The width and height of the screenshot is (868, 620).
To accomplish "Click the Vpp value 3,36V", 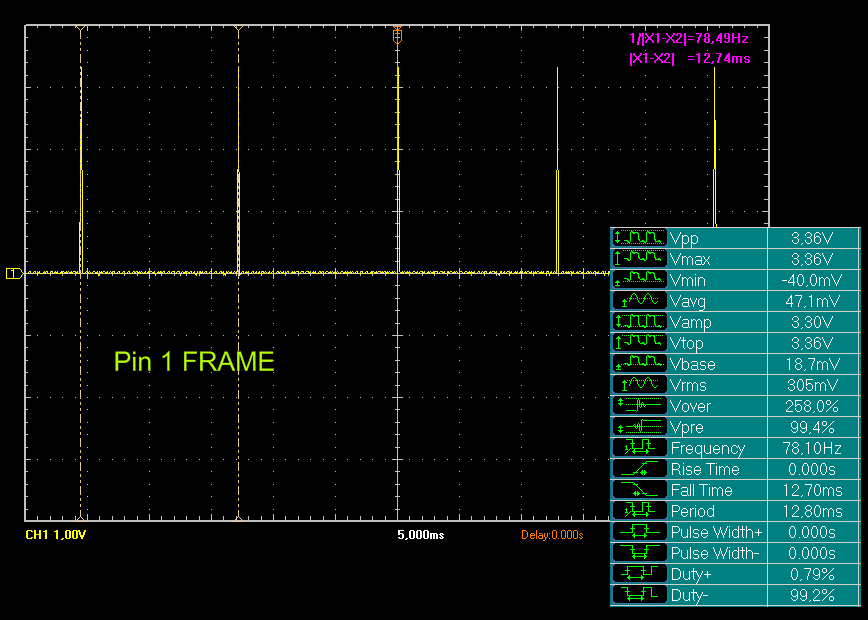I will coord(812,238).
